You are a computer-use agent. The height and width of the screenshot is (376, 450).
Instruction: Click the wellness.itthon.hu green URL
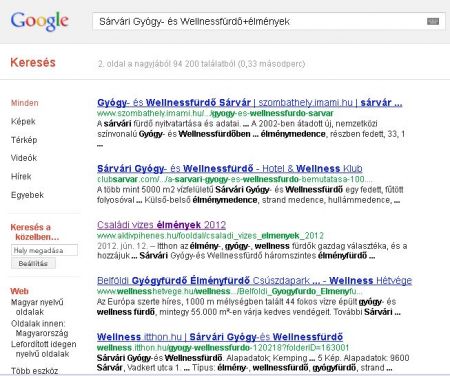(x=223, y=348)
